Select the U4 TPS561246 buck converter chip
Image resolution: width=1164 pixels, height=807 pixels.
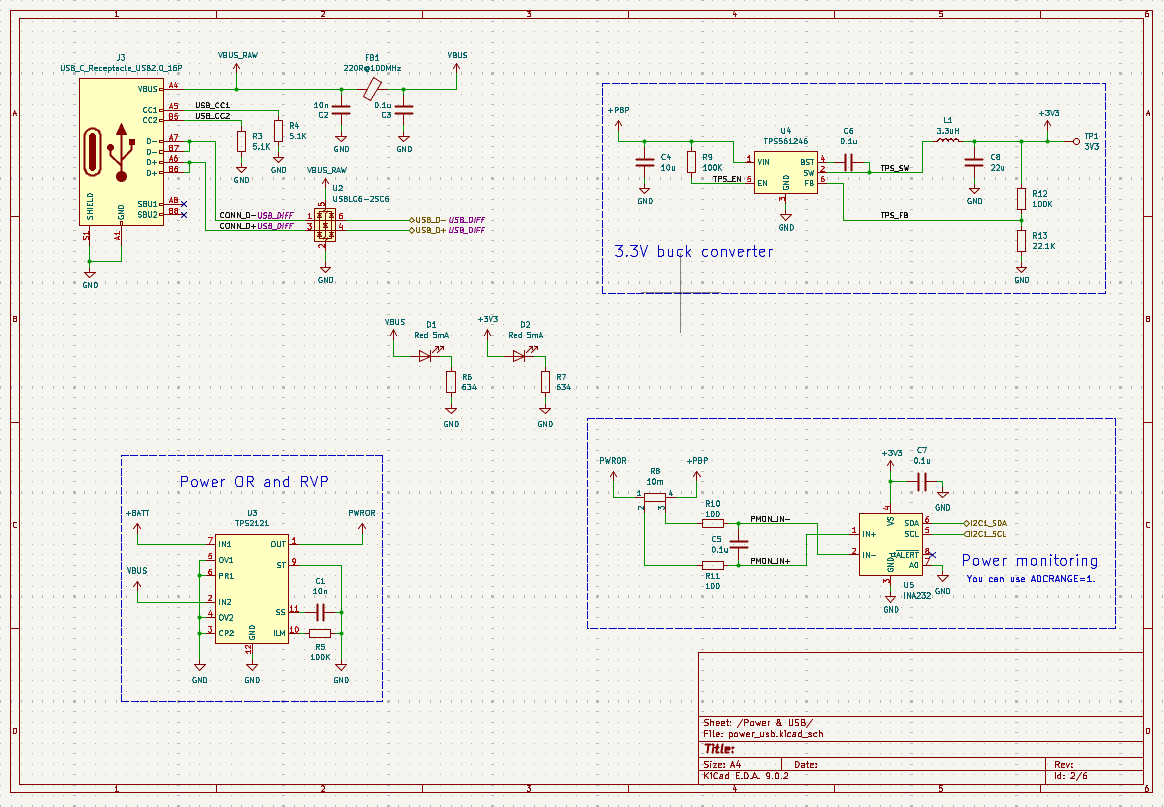pos(785,172)
